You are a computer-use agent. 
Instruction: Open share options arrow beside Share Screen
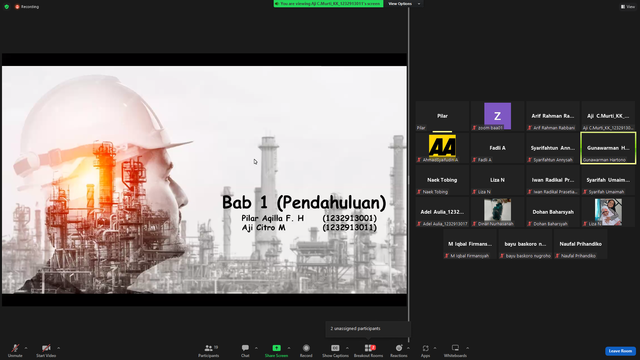(289, 348)
